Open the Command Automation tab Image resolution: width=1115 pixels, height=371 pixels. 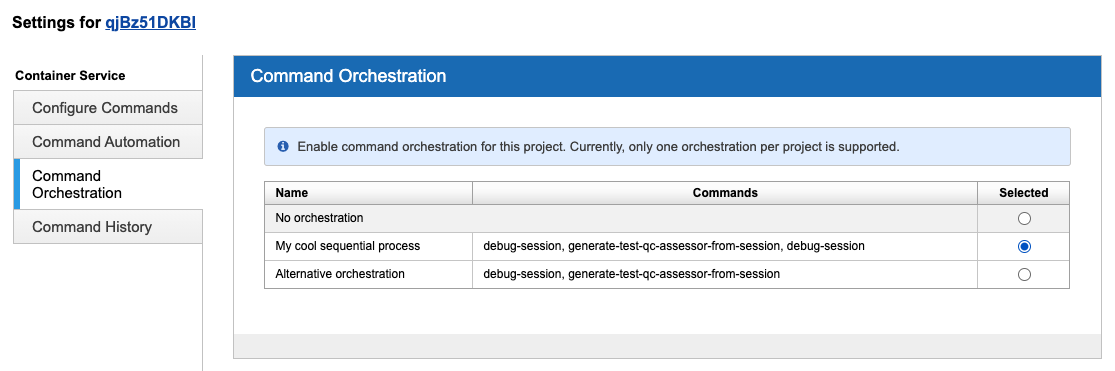coord(108,142)
